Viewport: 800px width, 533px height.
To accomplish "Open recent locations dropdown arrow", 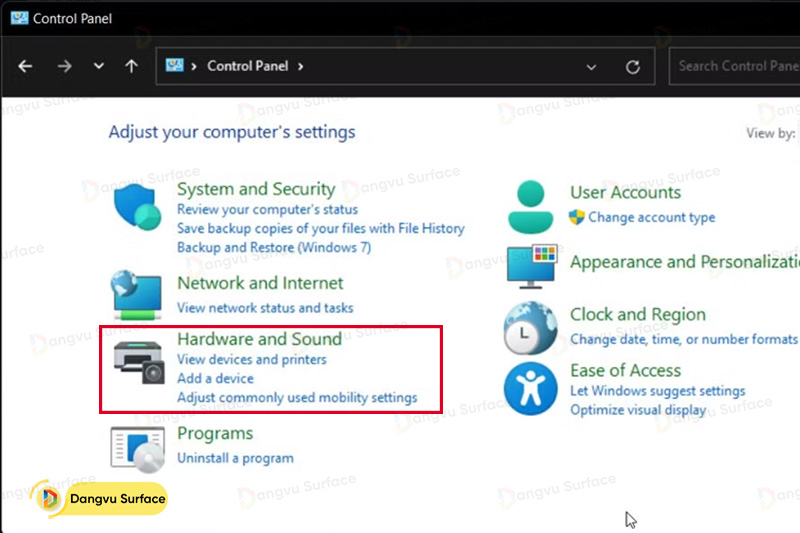I will (98, 66).
